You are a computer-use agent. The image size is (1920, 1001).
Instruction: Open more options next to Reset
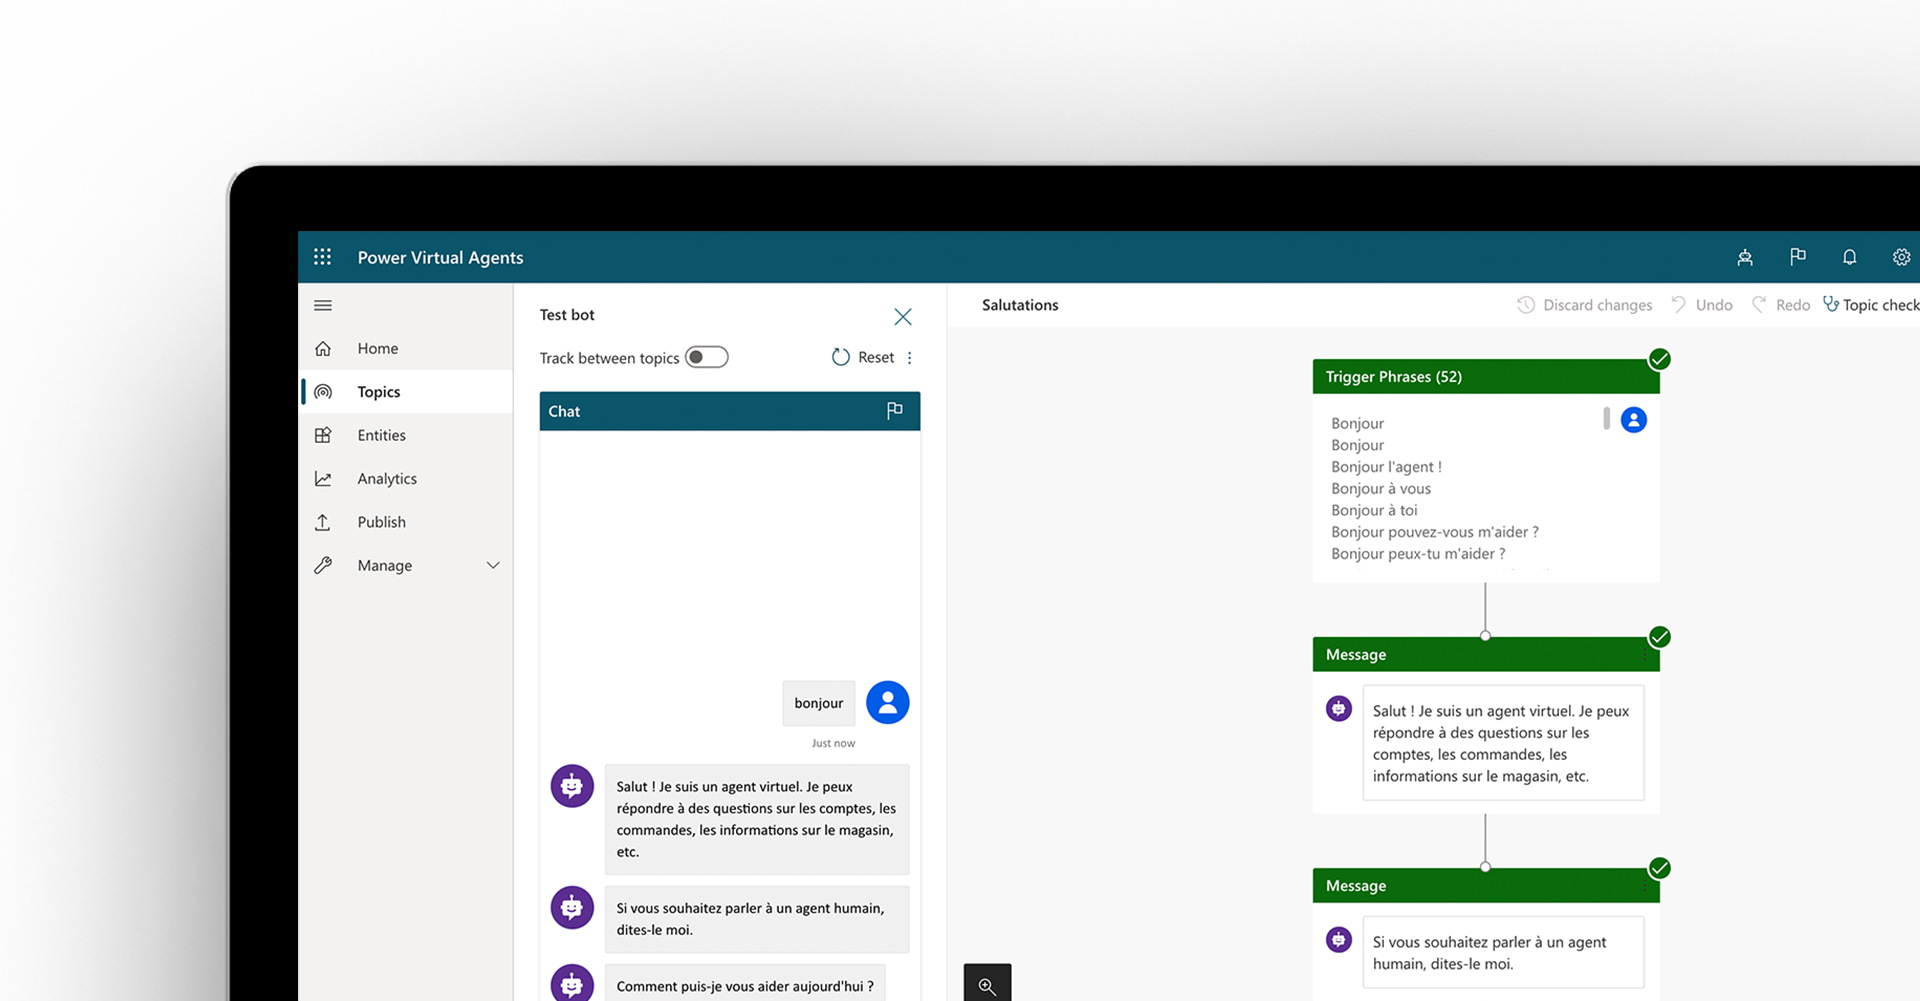tap(910, 358)
